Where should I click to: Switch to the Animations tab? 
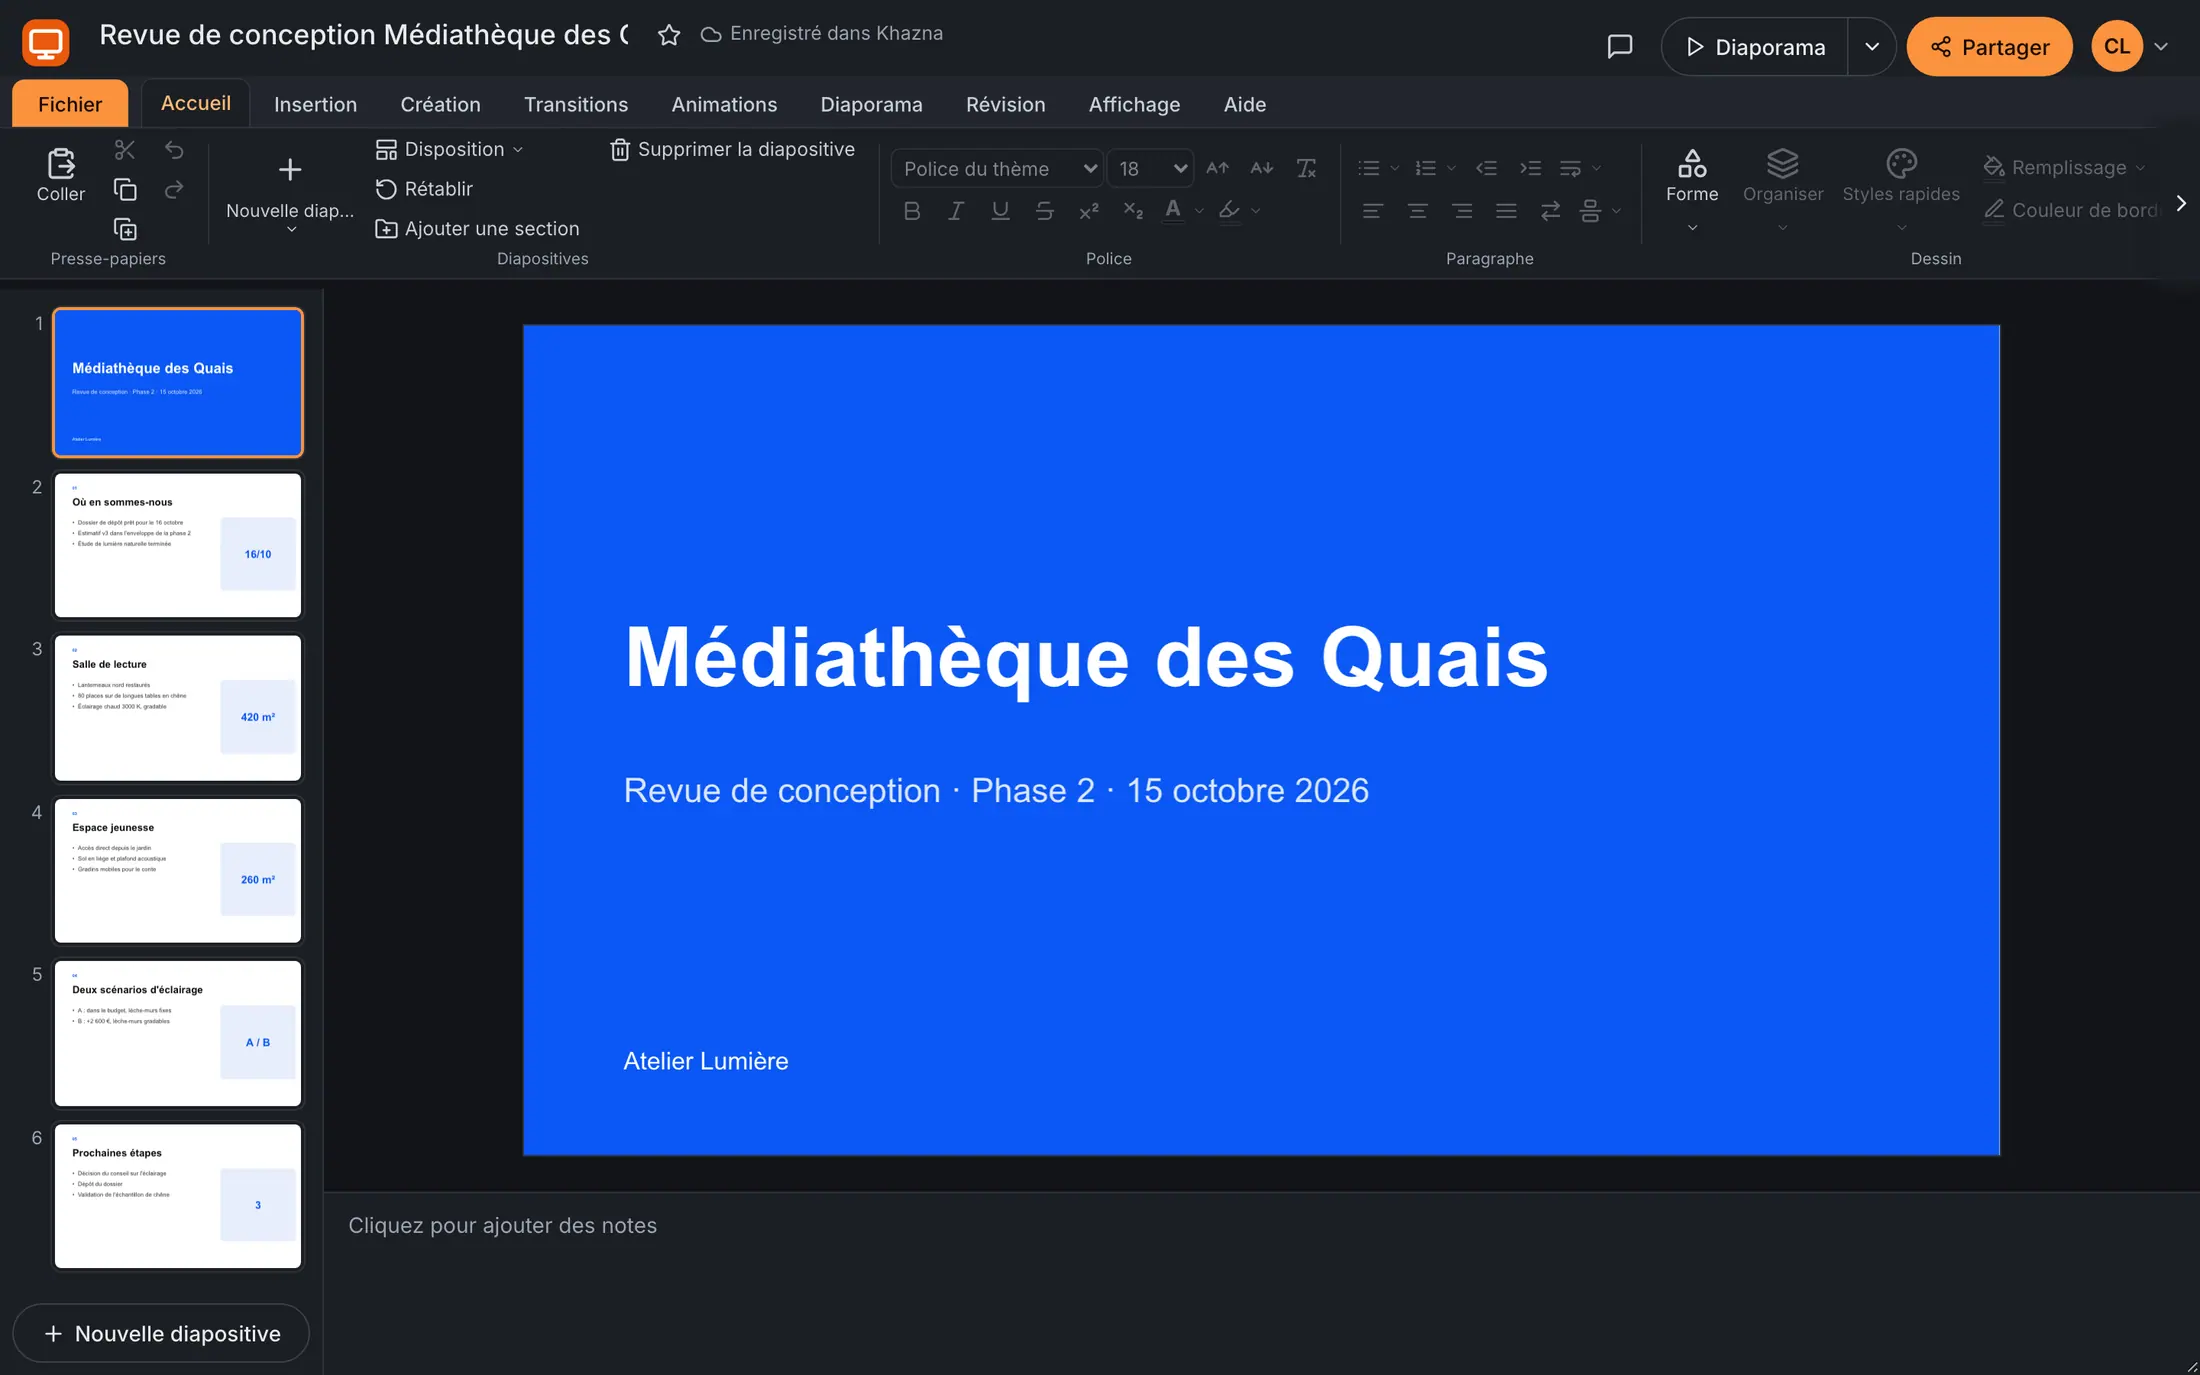click(x=724, y=104)
